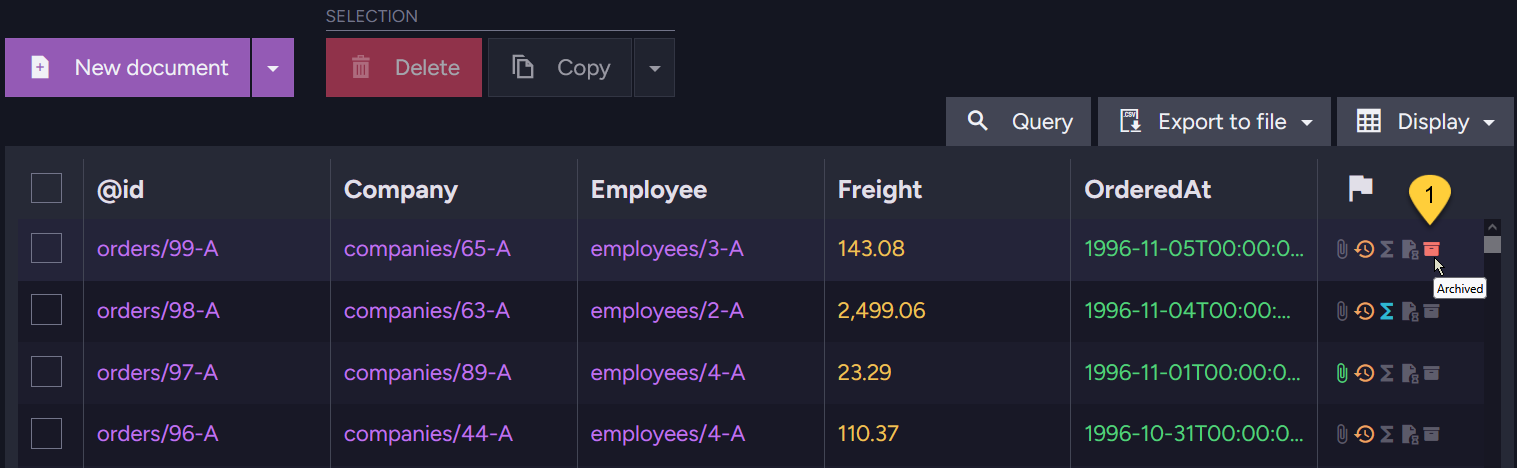Click the OrderedAt column header
Image resolution: width=1517 pixels, height=468 pixels.
coord(1148,189)
